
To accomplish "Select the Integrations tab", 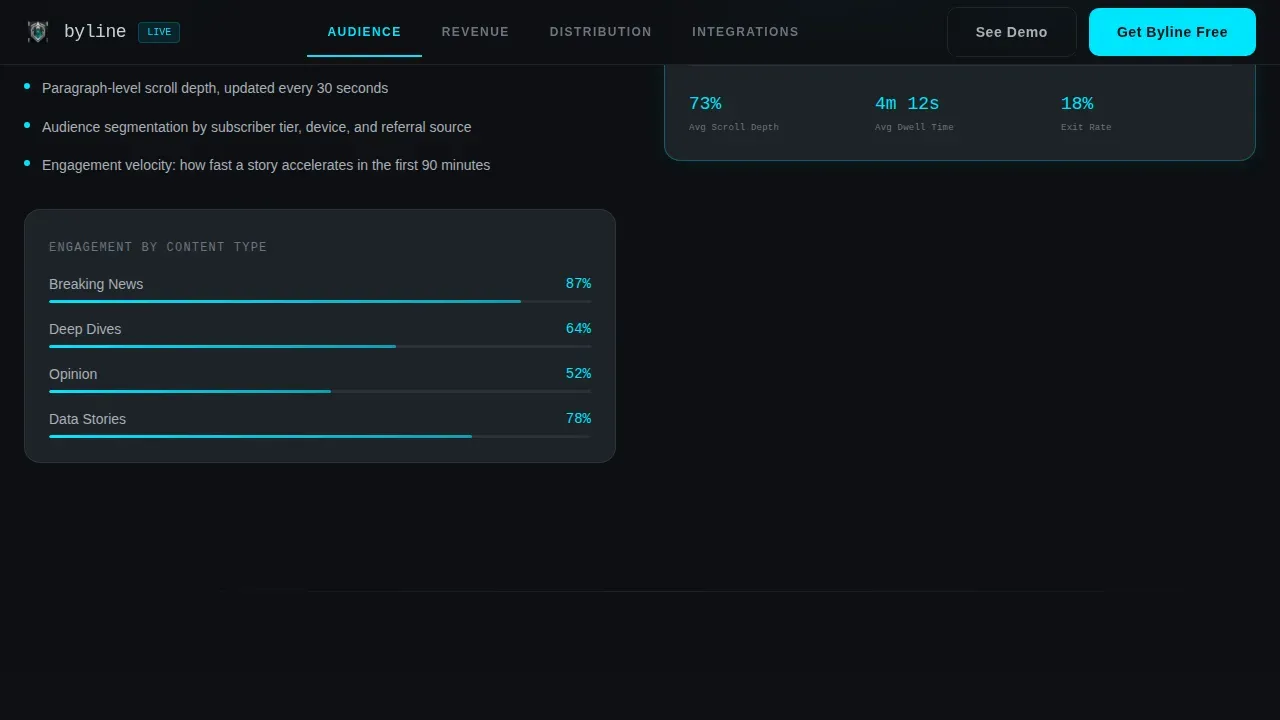I will [x=745, y=32].
